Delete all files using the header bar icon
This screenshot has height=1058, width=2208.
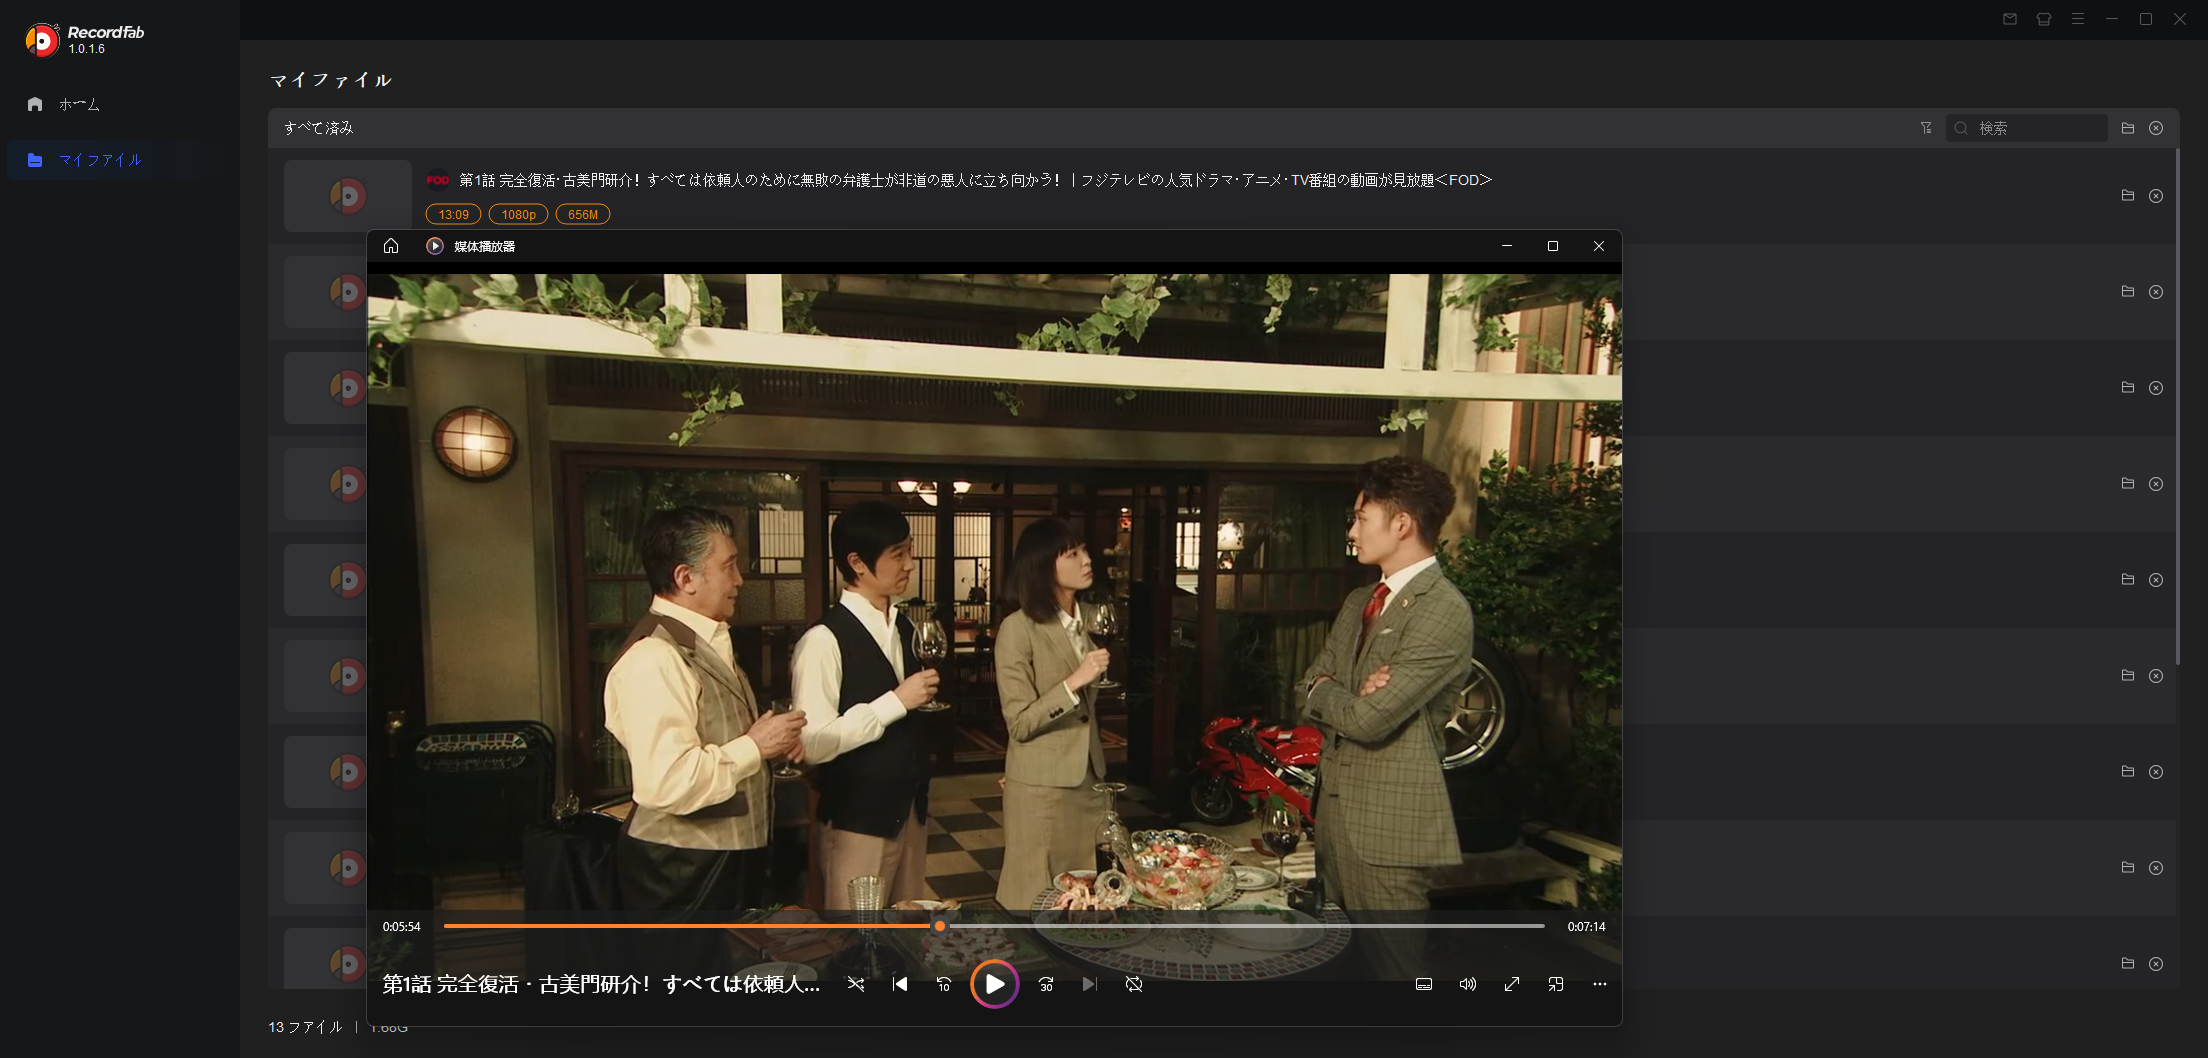point(2156,128)
